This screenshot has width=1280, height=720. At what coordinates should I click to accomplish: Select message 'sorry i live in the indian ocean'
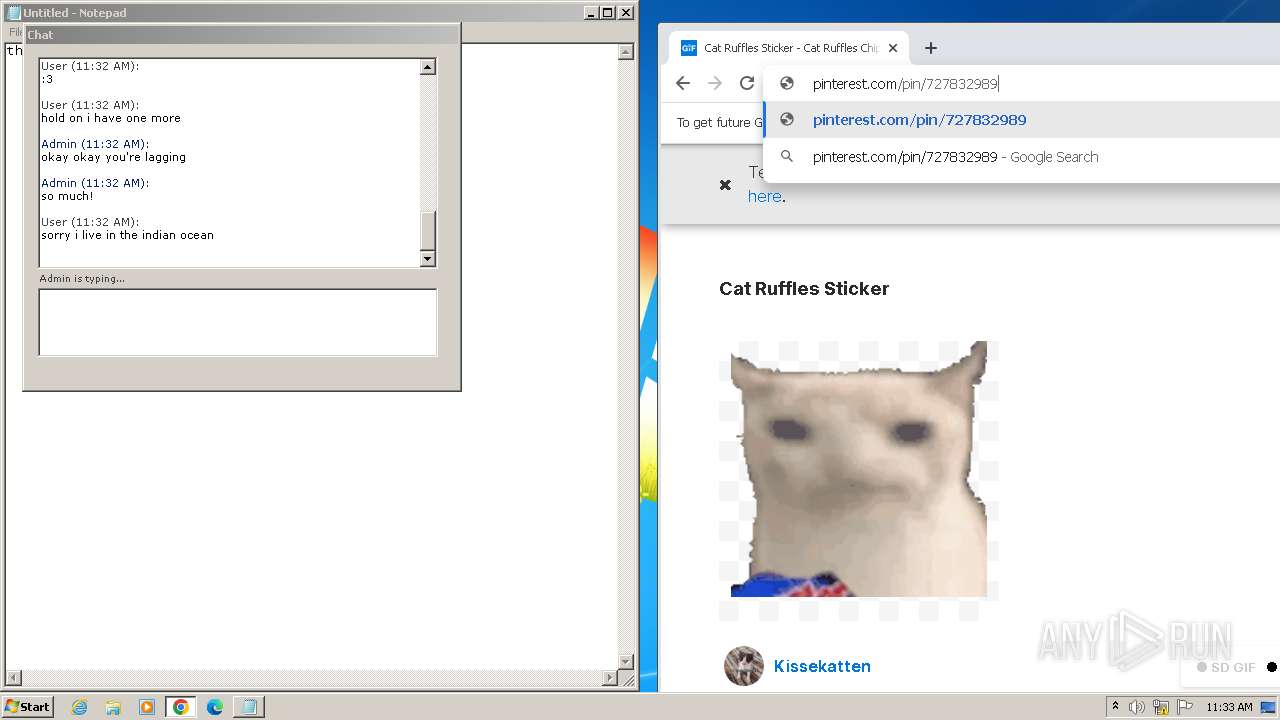click(x=127, y=236)
